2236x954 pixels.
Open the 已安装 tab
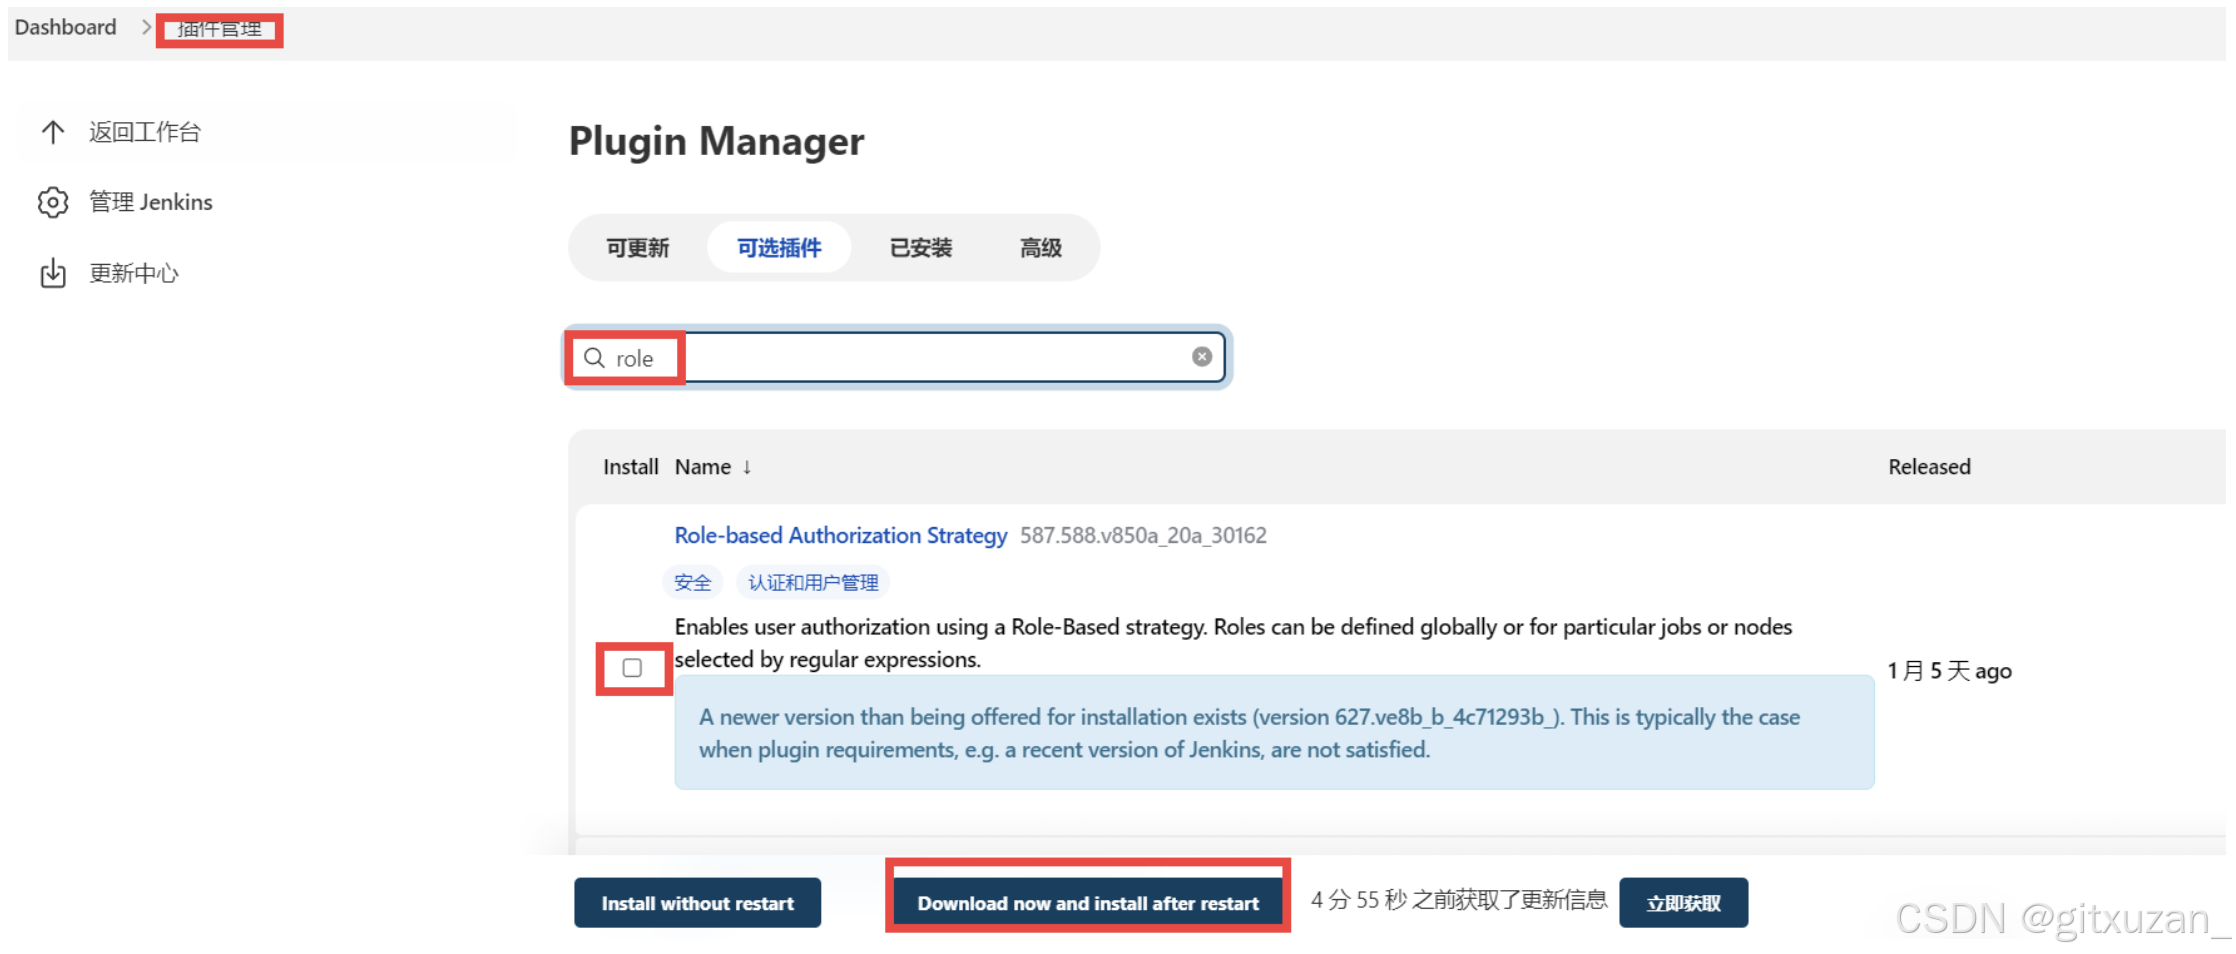[921, 248]
